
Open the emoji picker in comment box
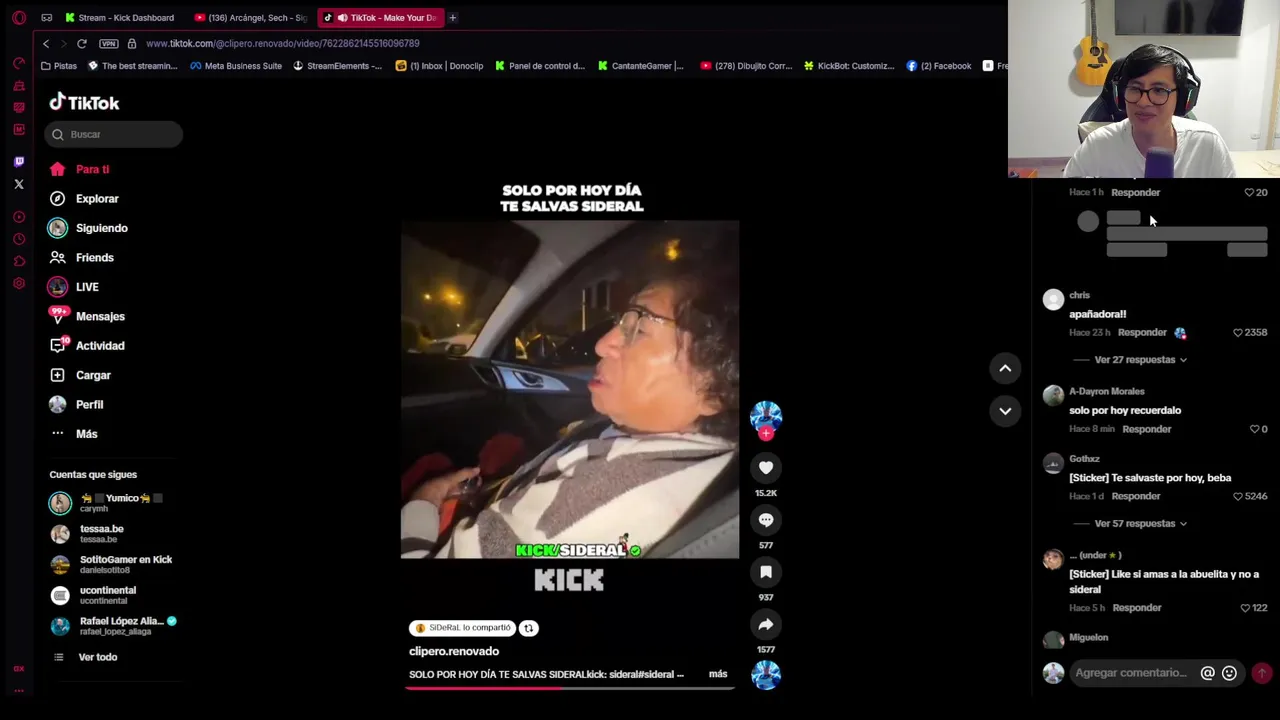(1229, 673)
